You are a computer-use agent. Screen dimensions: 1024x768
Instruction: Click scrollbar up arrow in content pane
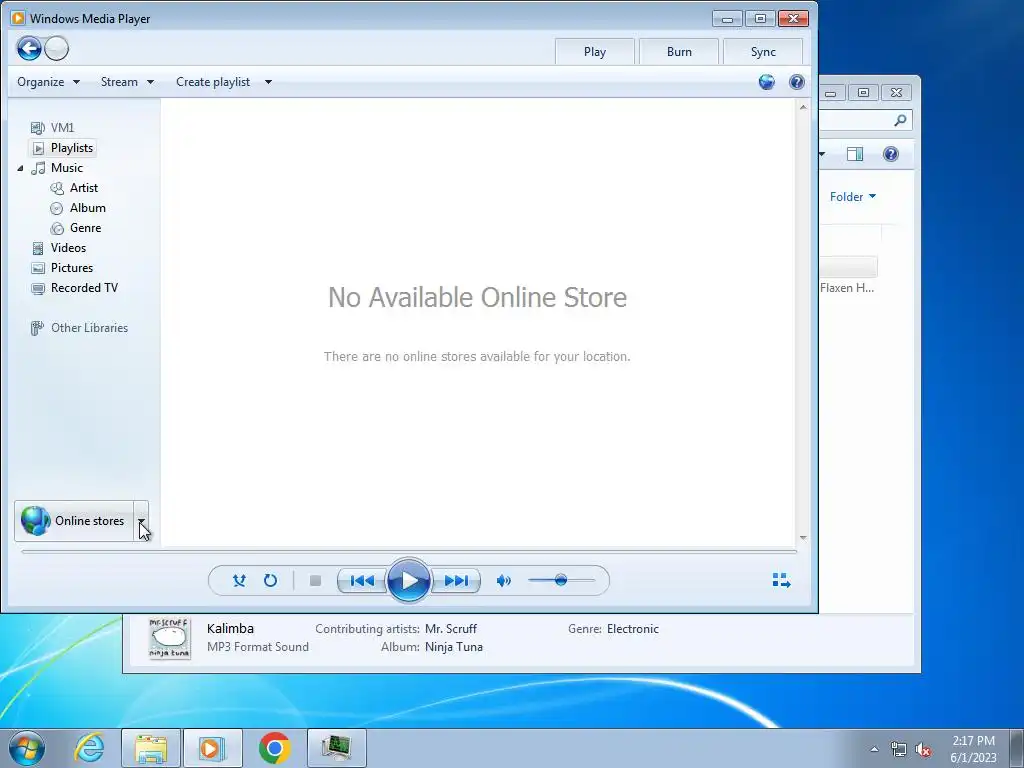pyautogui.click(x=803, y=107)
